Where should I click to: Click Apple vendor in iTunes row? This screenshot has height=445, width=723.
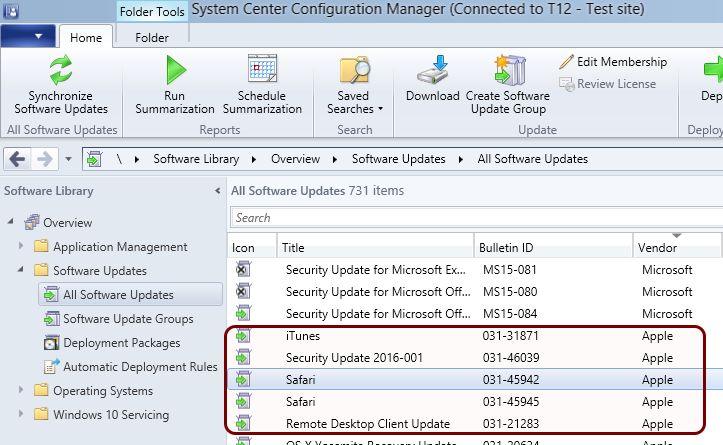coord(658,336)
